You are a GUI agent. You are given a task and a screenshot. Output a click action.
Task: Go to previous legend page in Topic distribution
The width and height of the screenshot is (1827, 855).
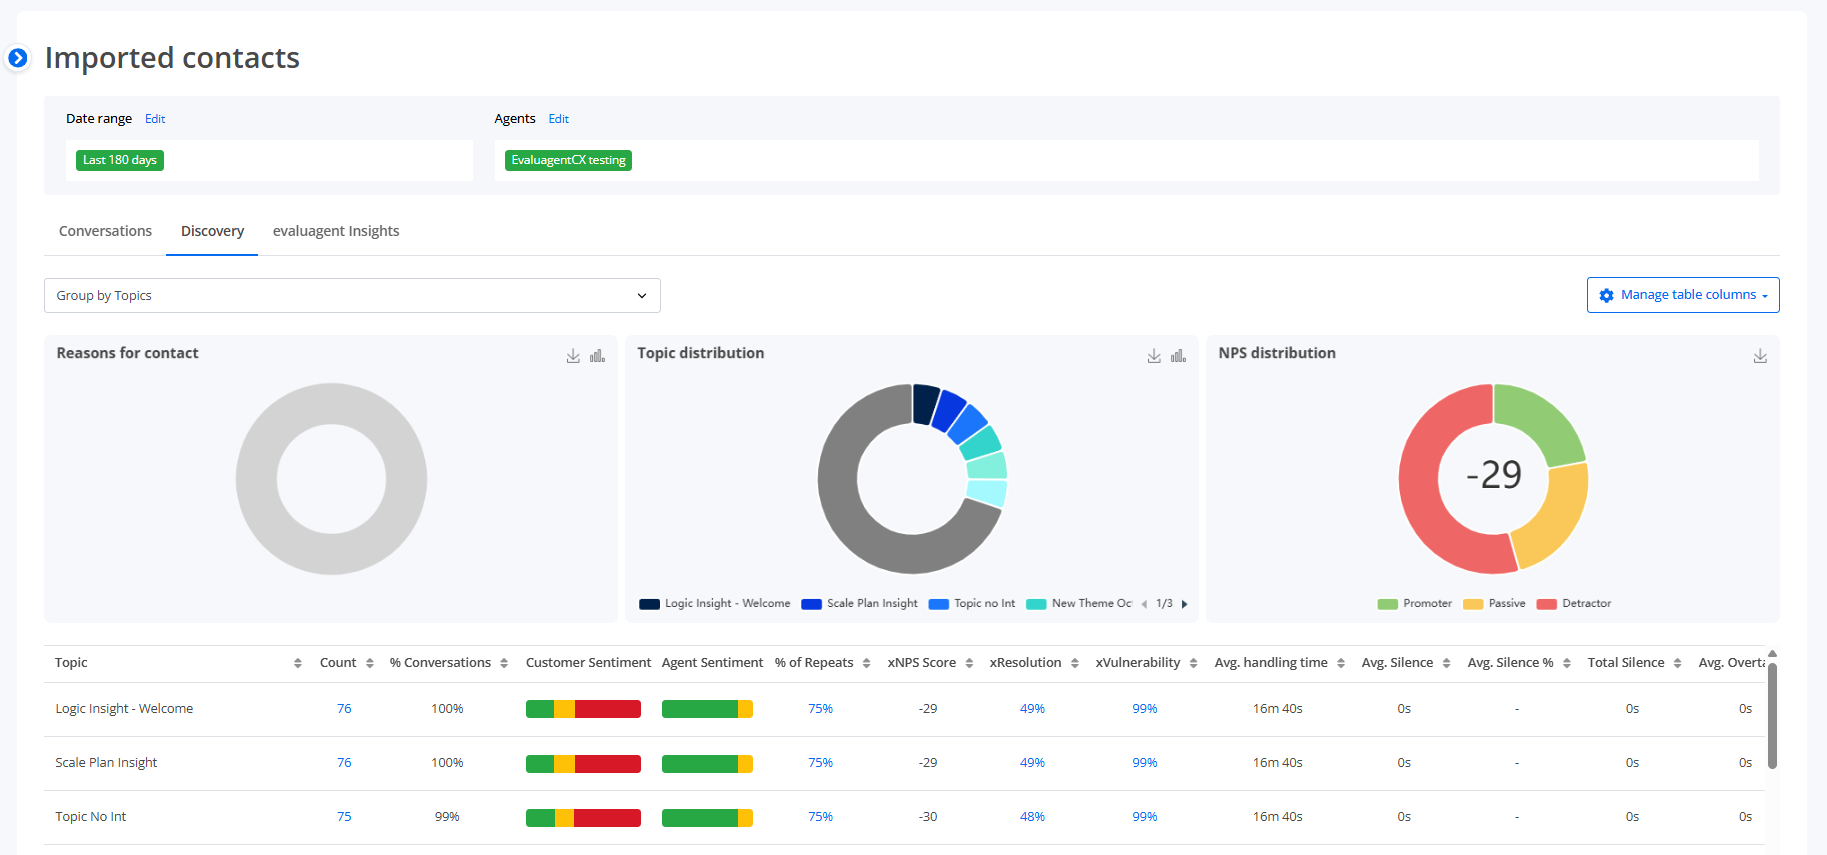click(x=1144, y=604)
